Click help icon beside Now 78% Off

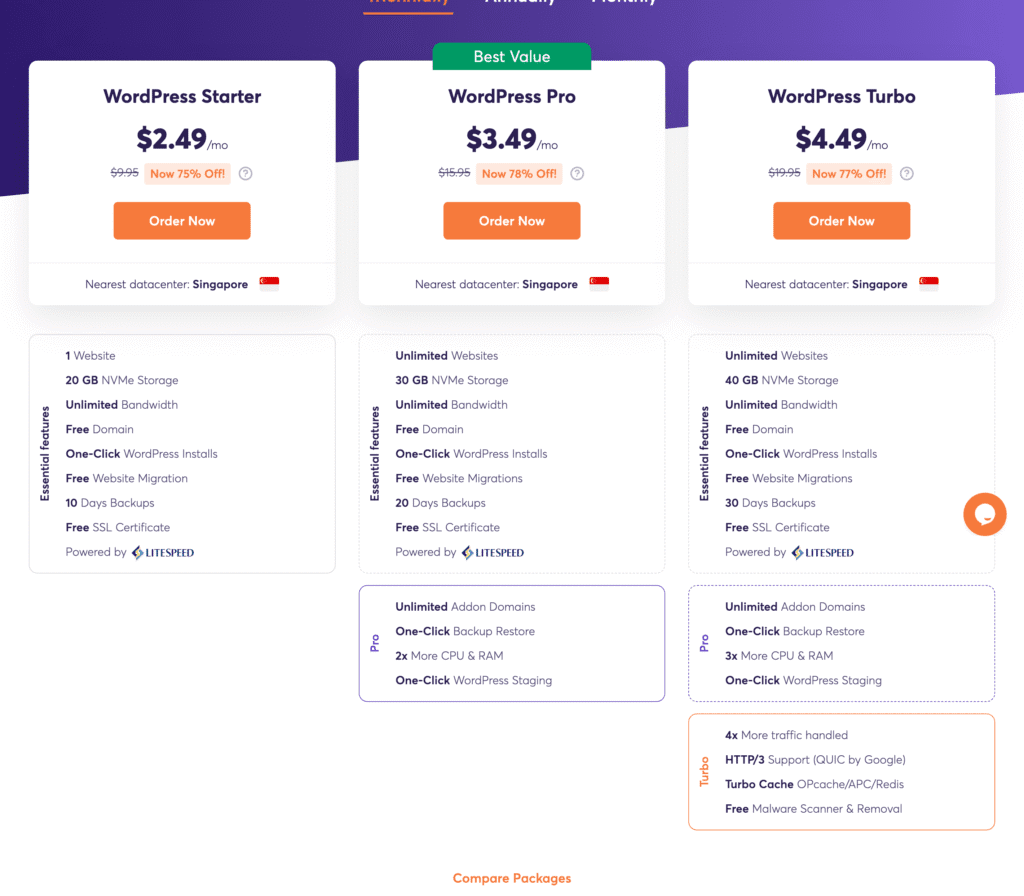(577, 174)
